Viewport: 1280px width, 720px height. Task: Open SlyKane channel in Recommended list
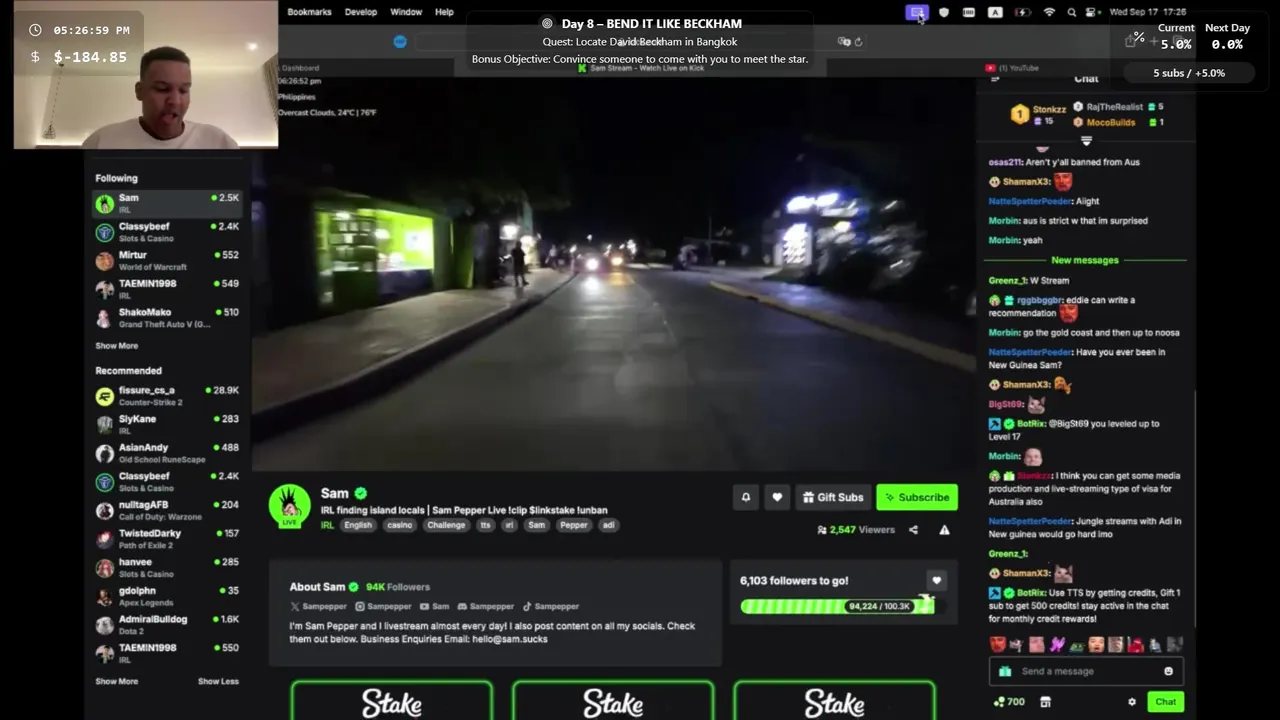click(x=167, y=424)
